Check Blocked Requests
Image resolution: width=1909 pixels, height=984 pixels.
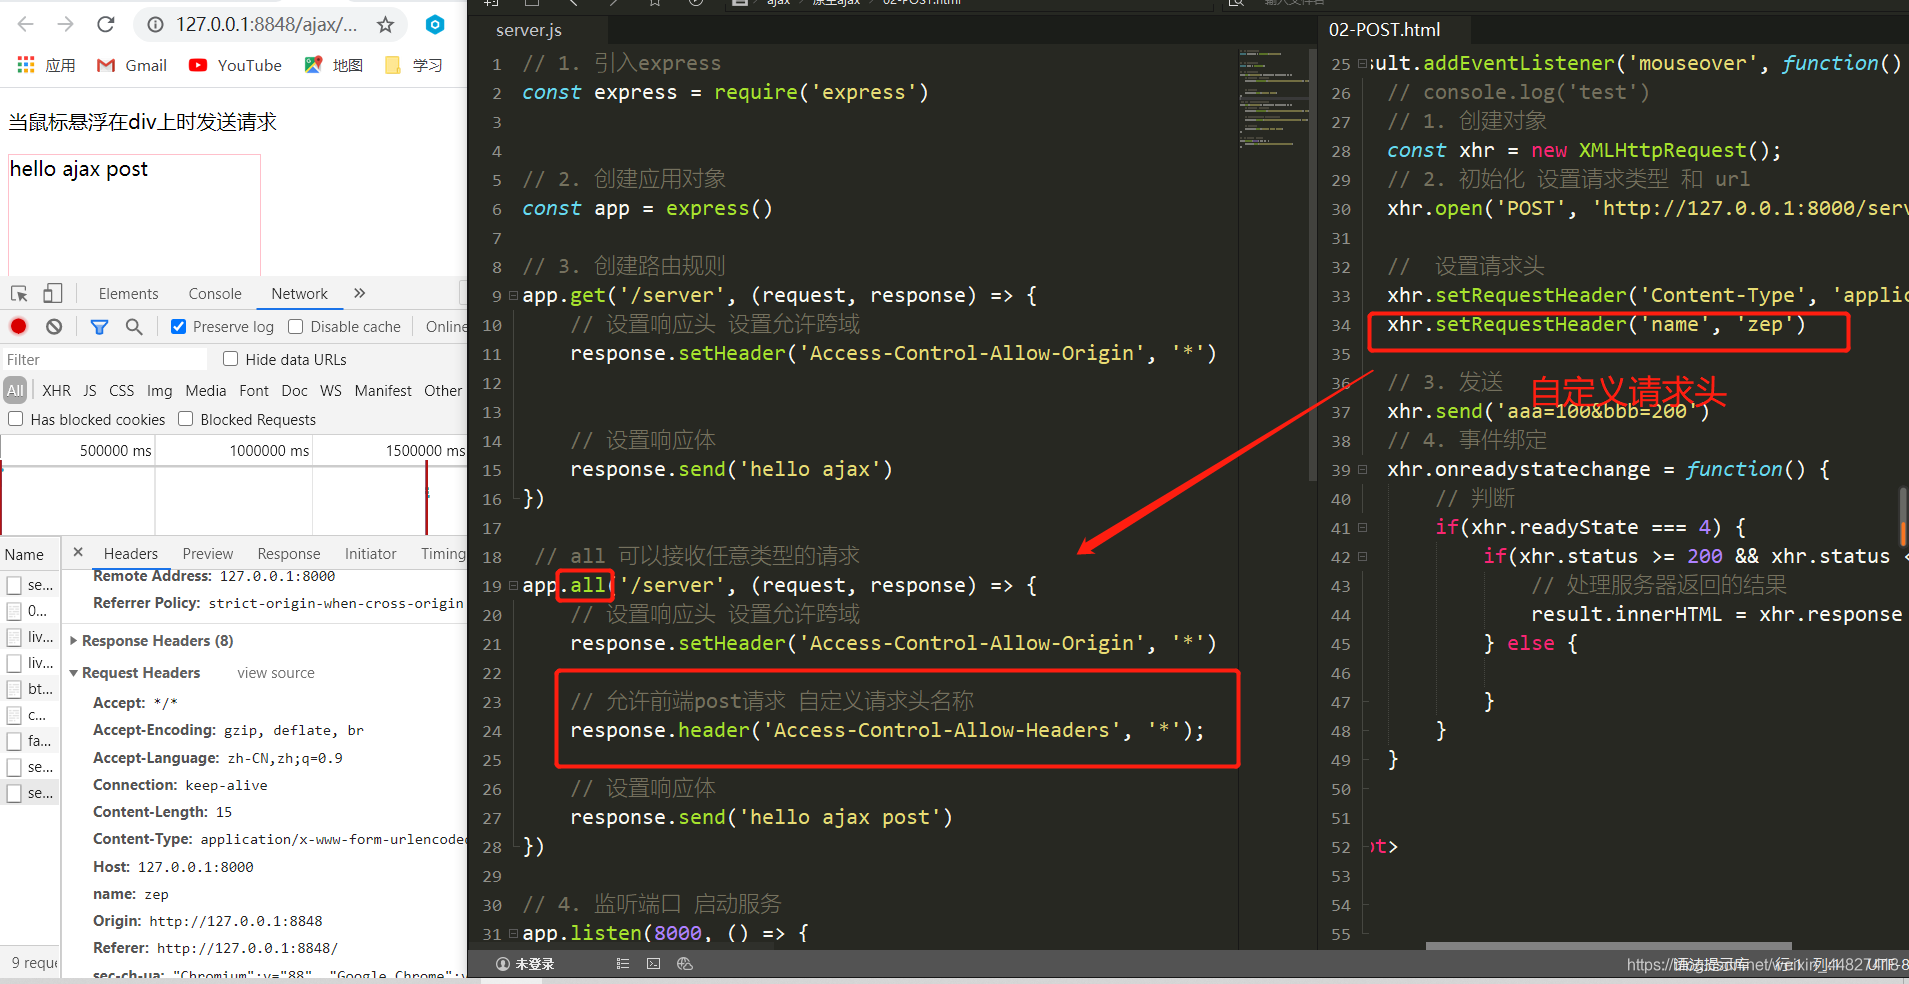point(185,419)
